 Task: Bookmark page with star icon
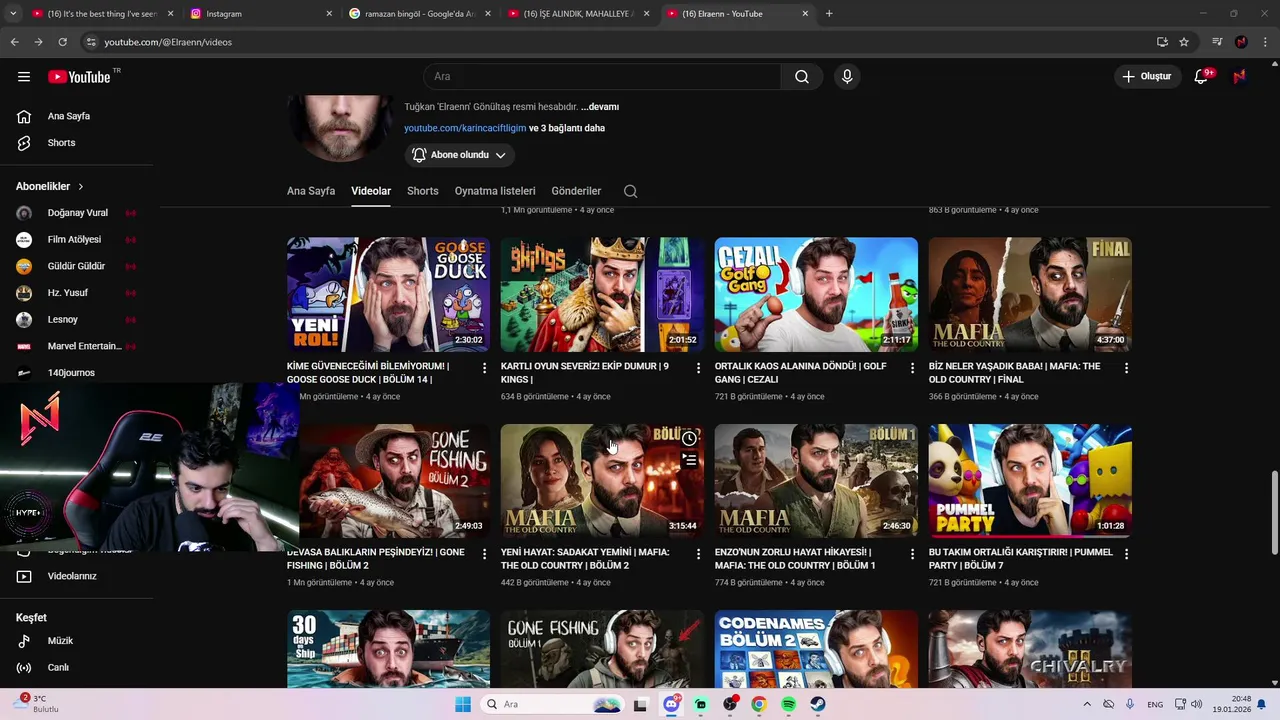point(1184,42)
